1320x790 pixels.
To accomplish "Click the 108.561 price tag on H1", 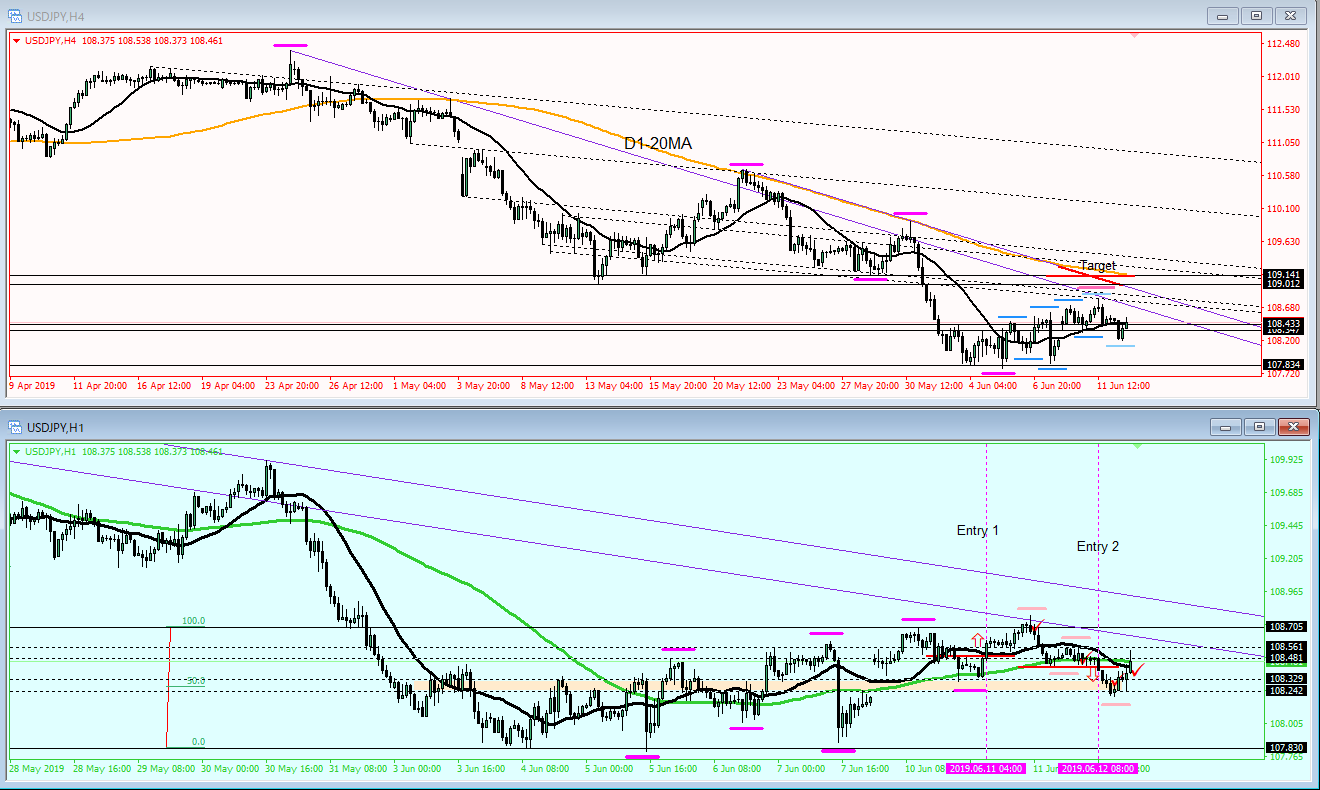I will (1284, 647).
